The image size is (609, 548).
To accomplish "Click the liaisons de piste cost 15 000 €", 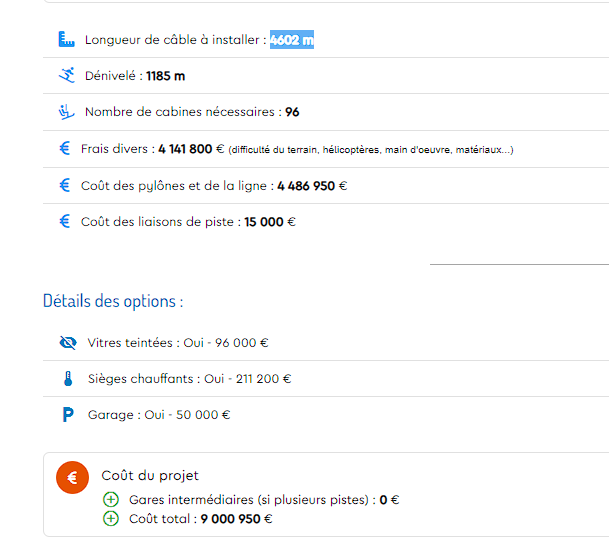I will click(270, 222).
